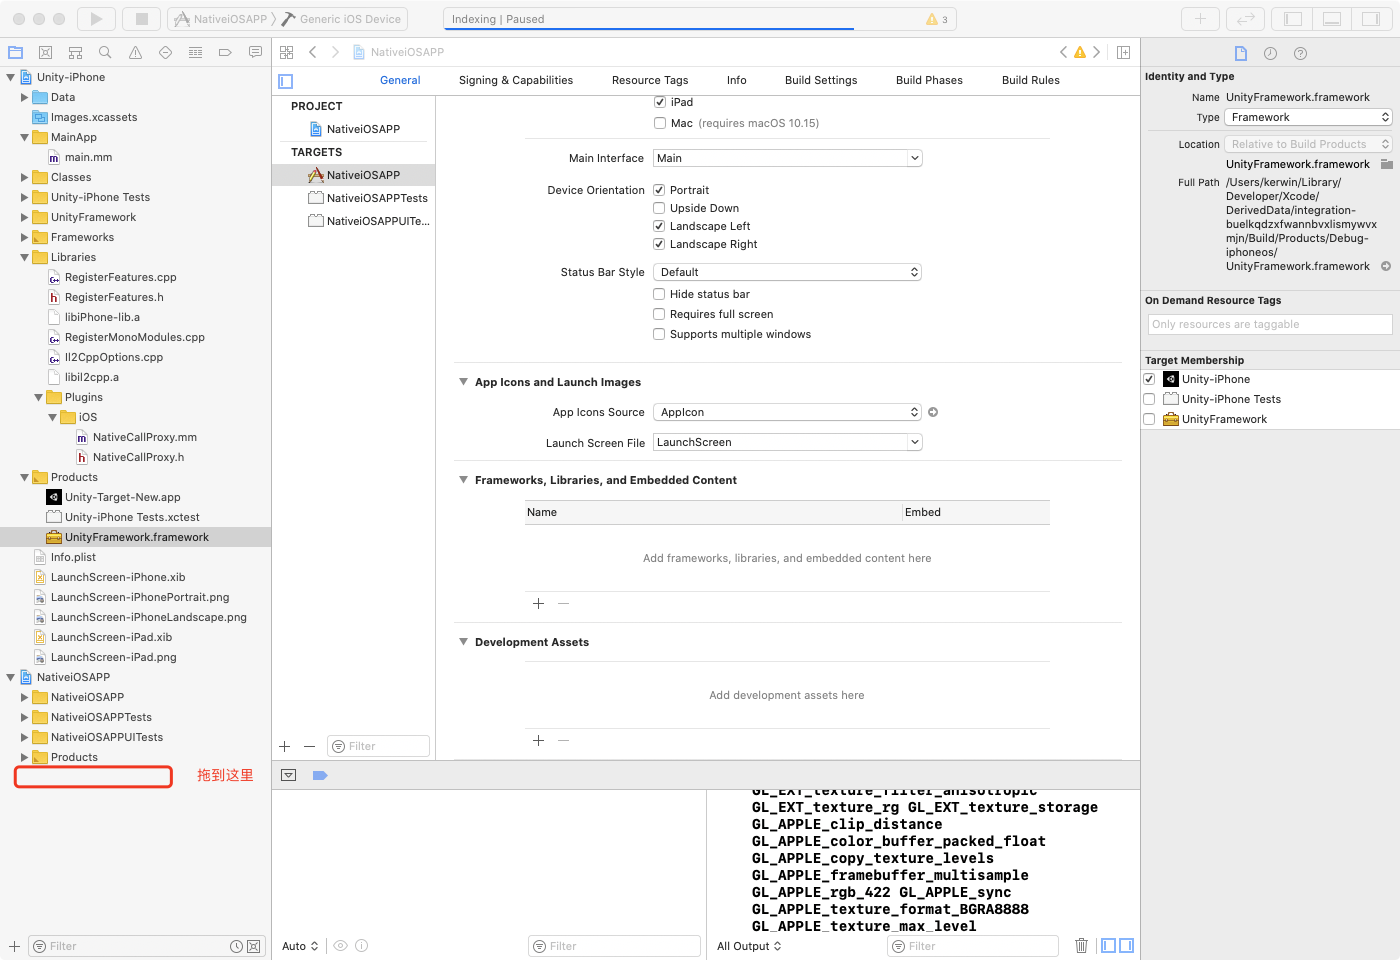Open the Build Settings tab
Image resolution: width=1400 pixels, height=960 pixels.
821,80
